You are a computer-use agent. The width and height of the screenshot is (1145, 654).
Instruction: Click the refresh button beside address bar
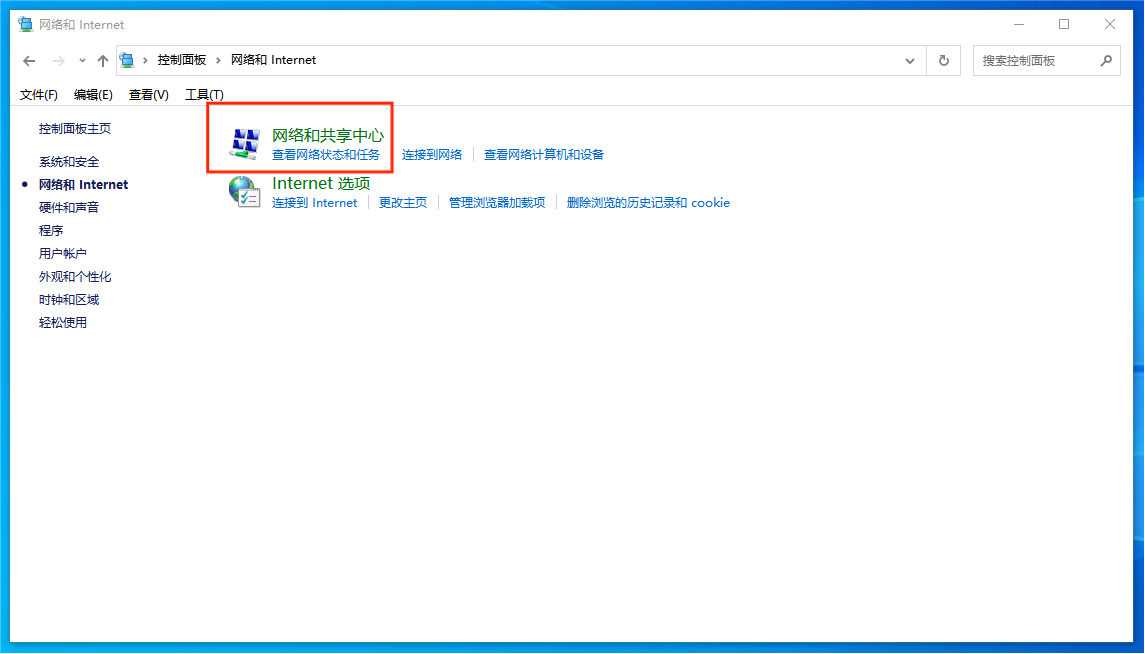point(943,60)
